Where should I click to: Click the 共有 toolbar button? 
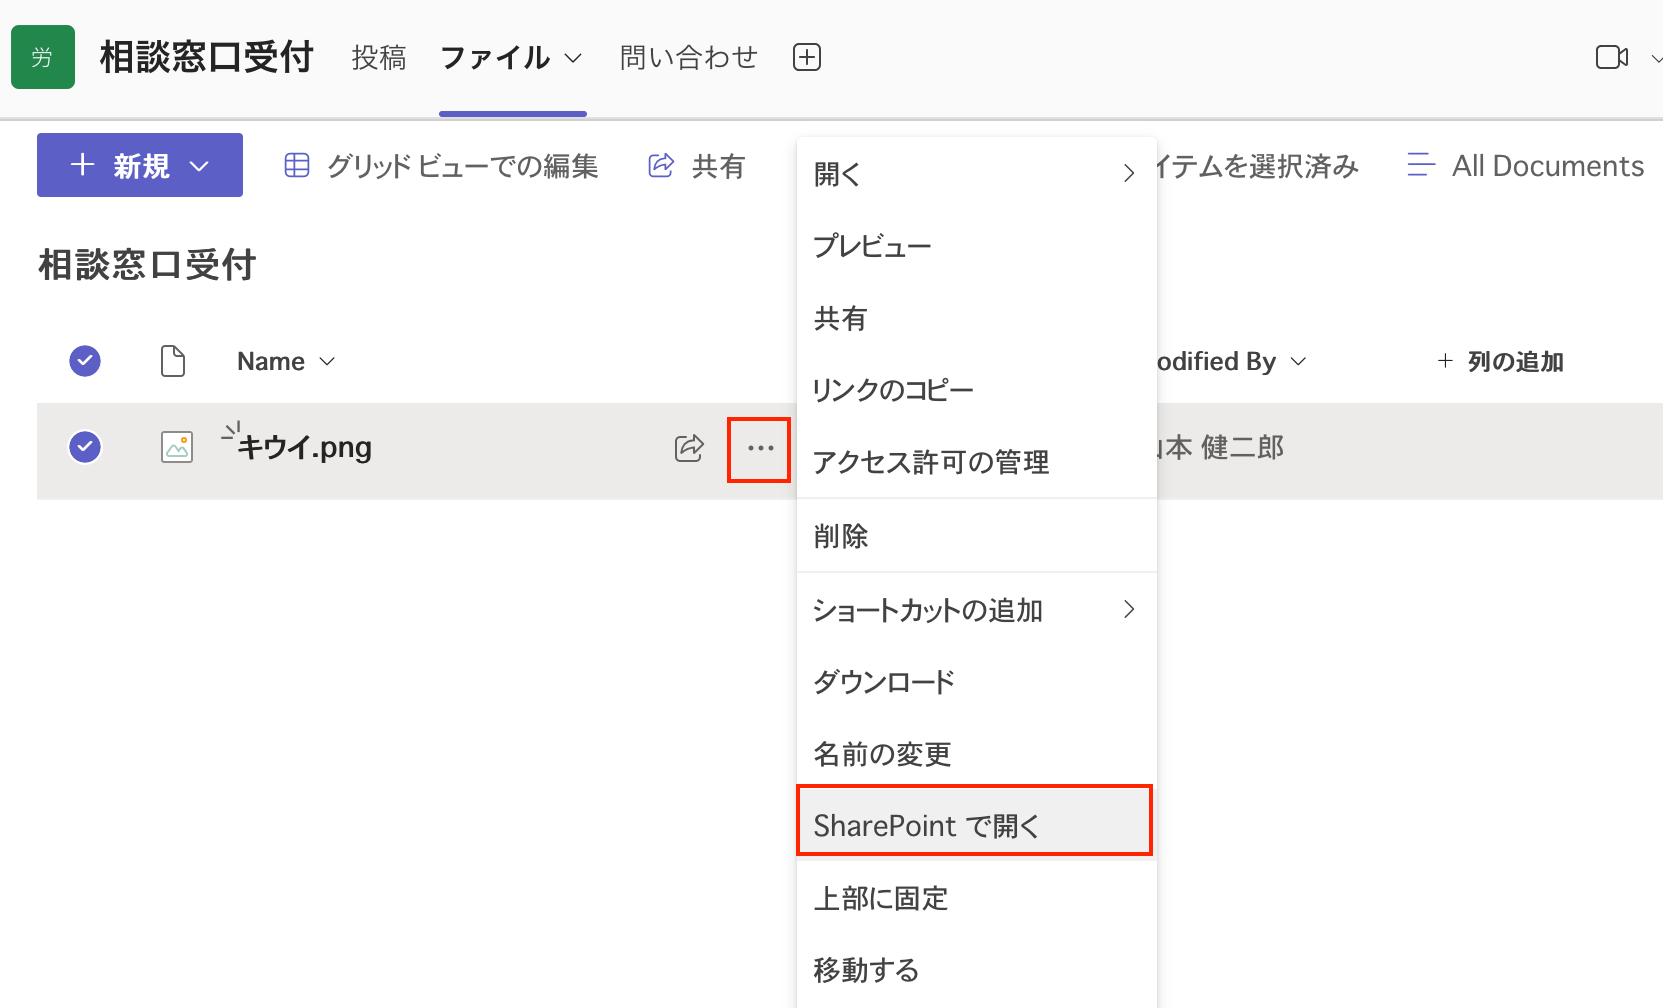pyautogui.click(x=697, y=166)
